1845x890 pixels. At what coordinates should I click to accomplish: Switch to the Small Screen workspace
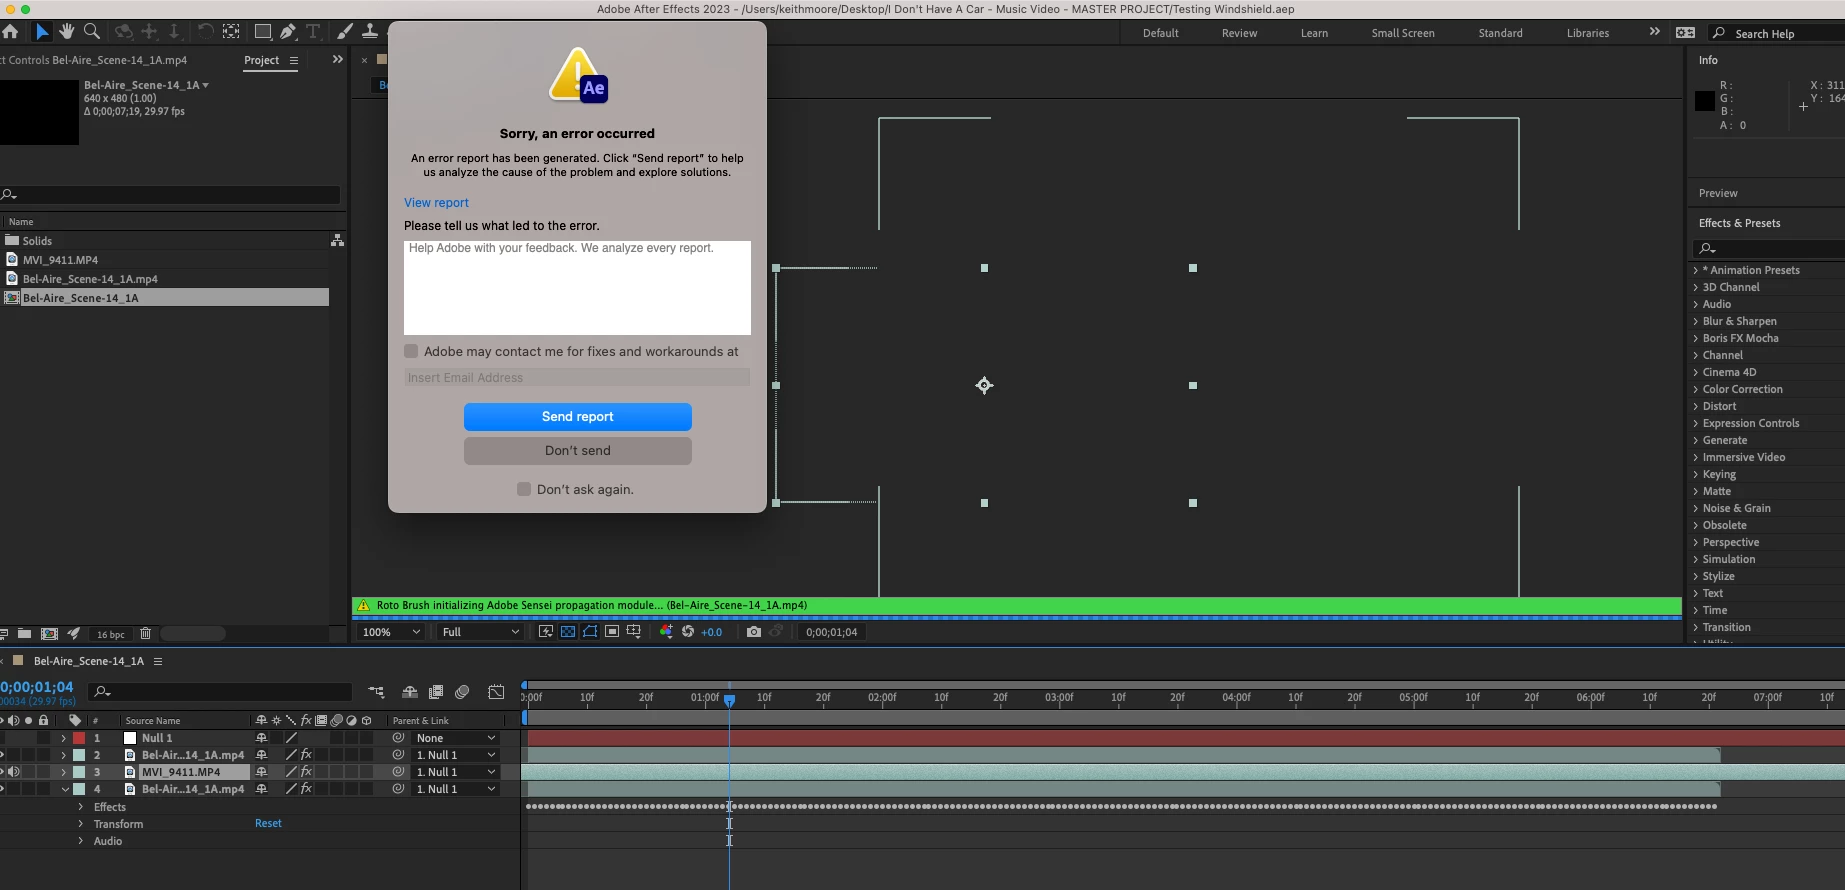pyautogui.click(x=1403, y=33)
